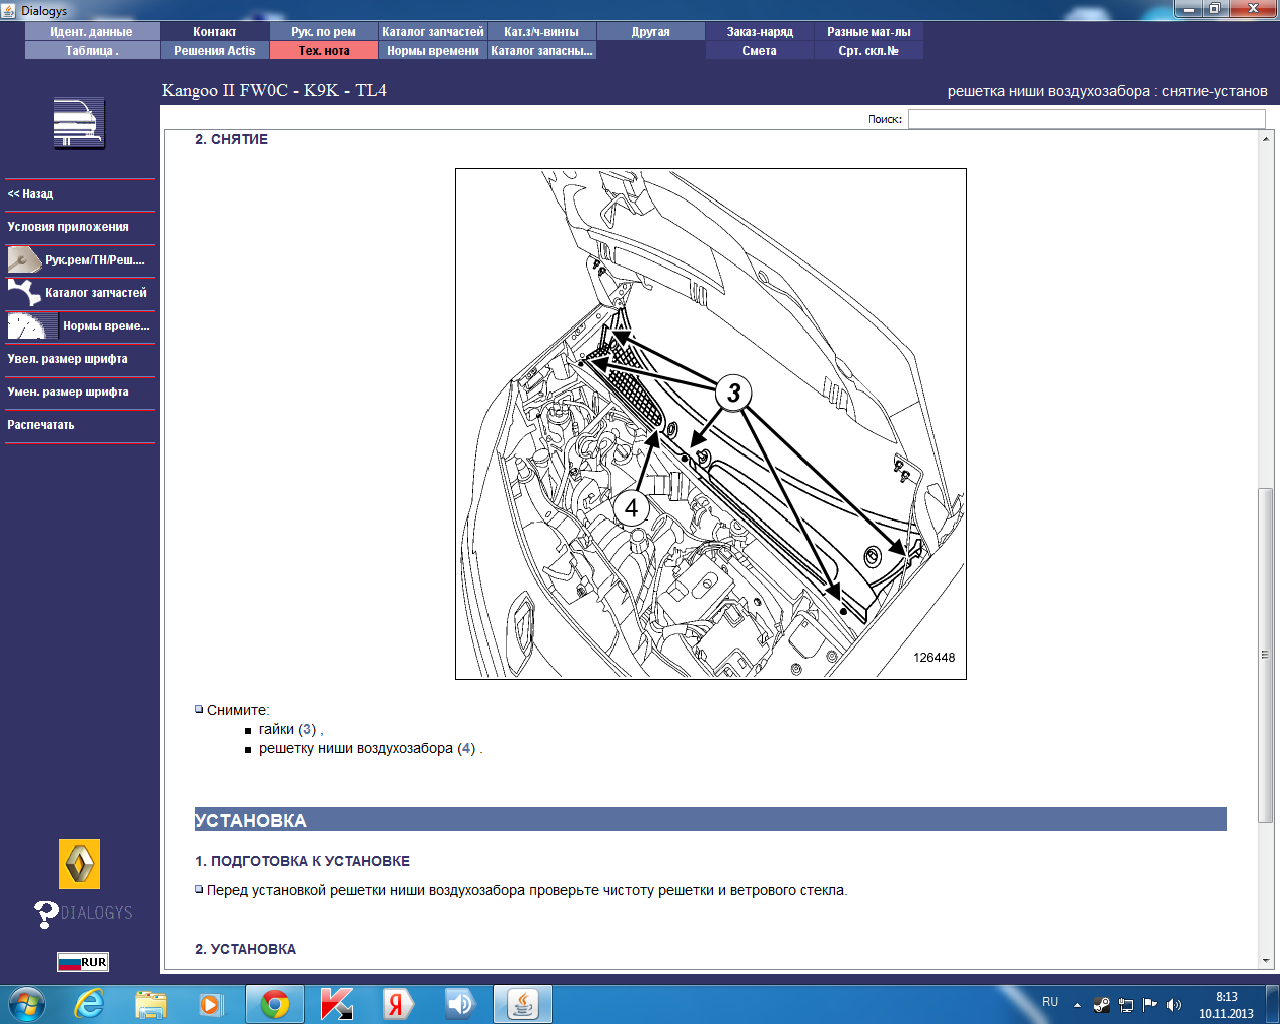Click the УСТАНОВКА section header
The image size is (1280, 1024).
coord(710,820)
